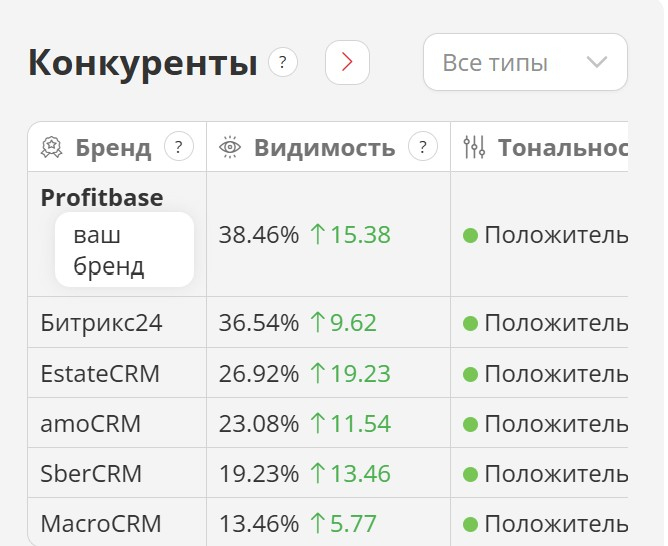Click the MacroCRM brand name
The height and width of the screenshot is (546, 668).
click(100, 523)
